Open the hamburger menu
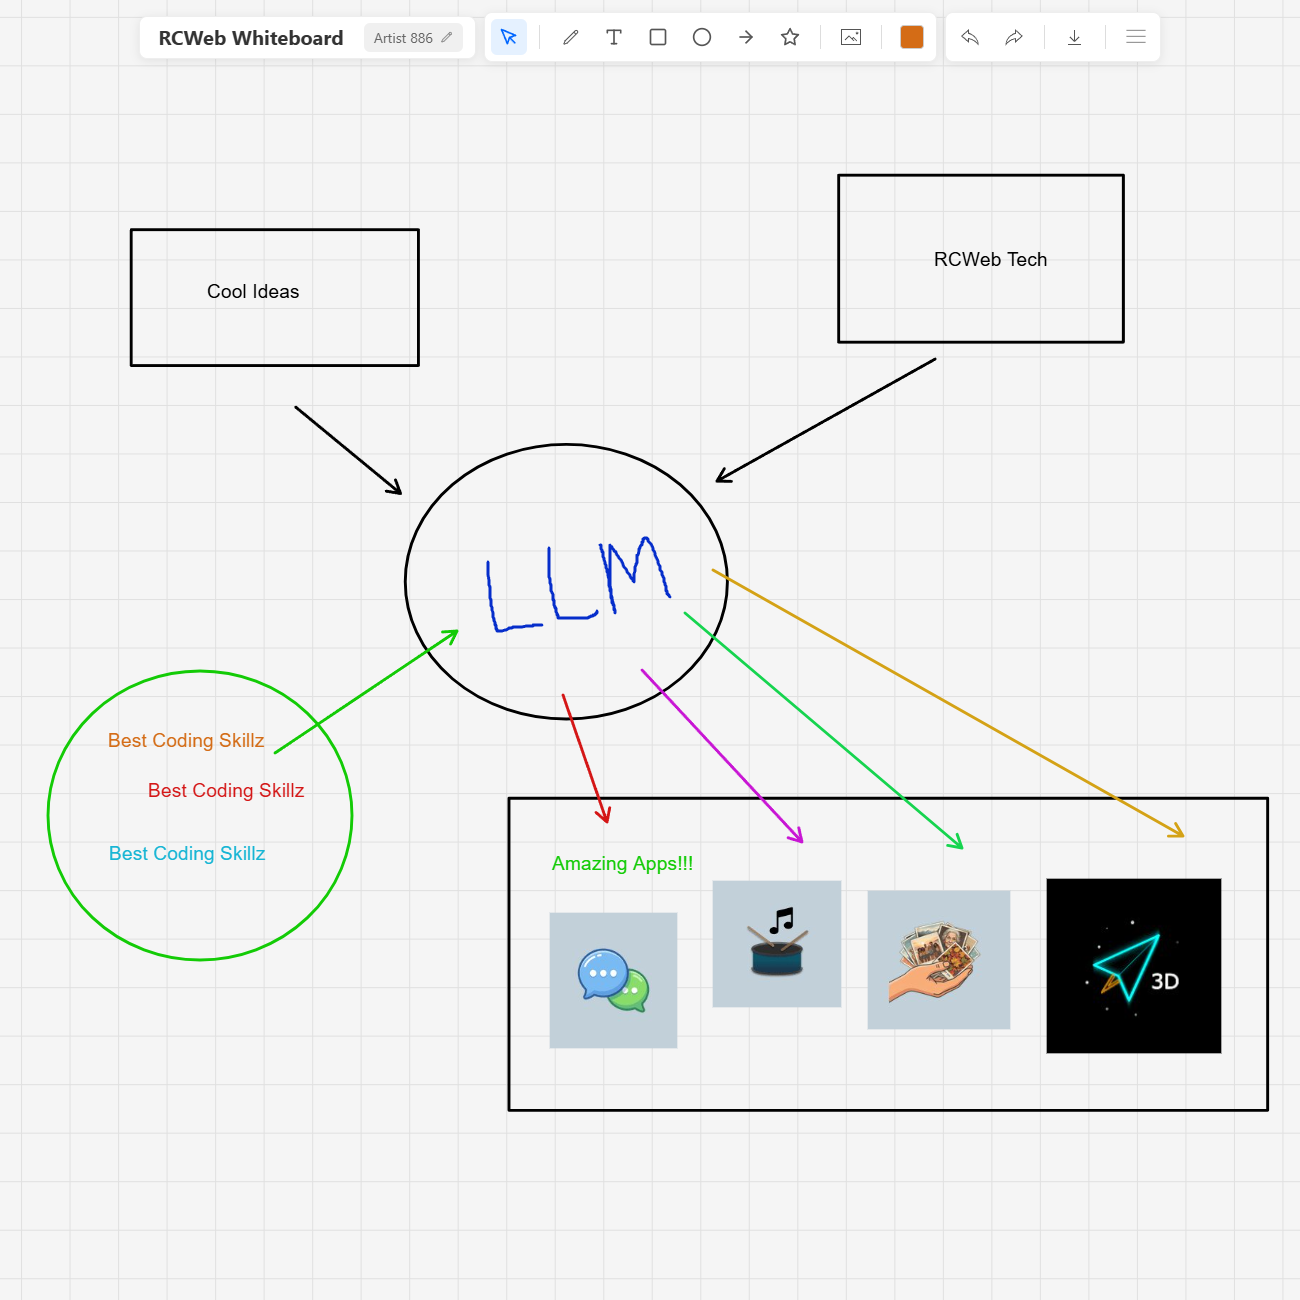This screenshot has width=1300, height=1300. [x=1135, y=37]
